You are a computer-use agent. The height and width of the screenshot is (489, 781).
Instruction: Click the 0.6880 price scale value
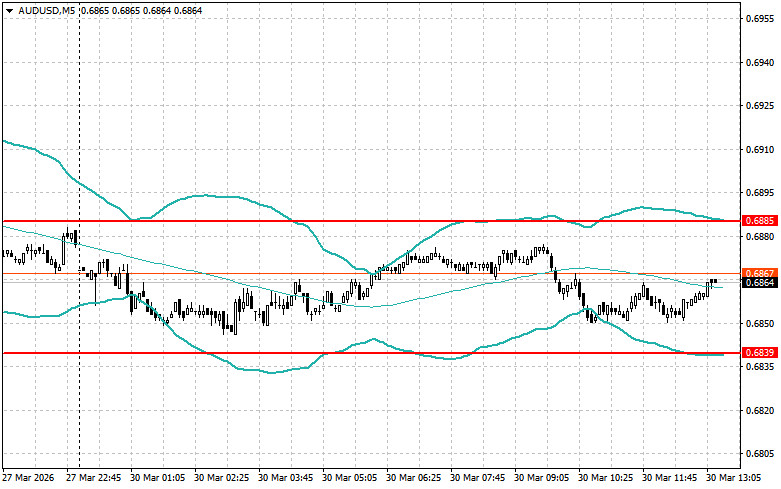pos(761,237)
